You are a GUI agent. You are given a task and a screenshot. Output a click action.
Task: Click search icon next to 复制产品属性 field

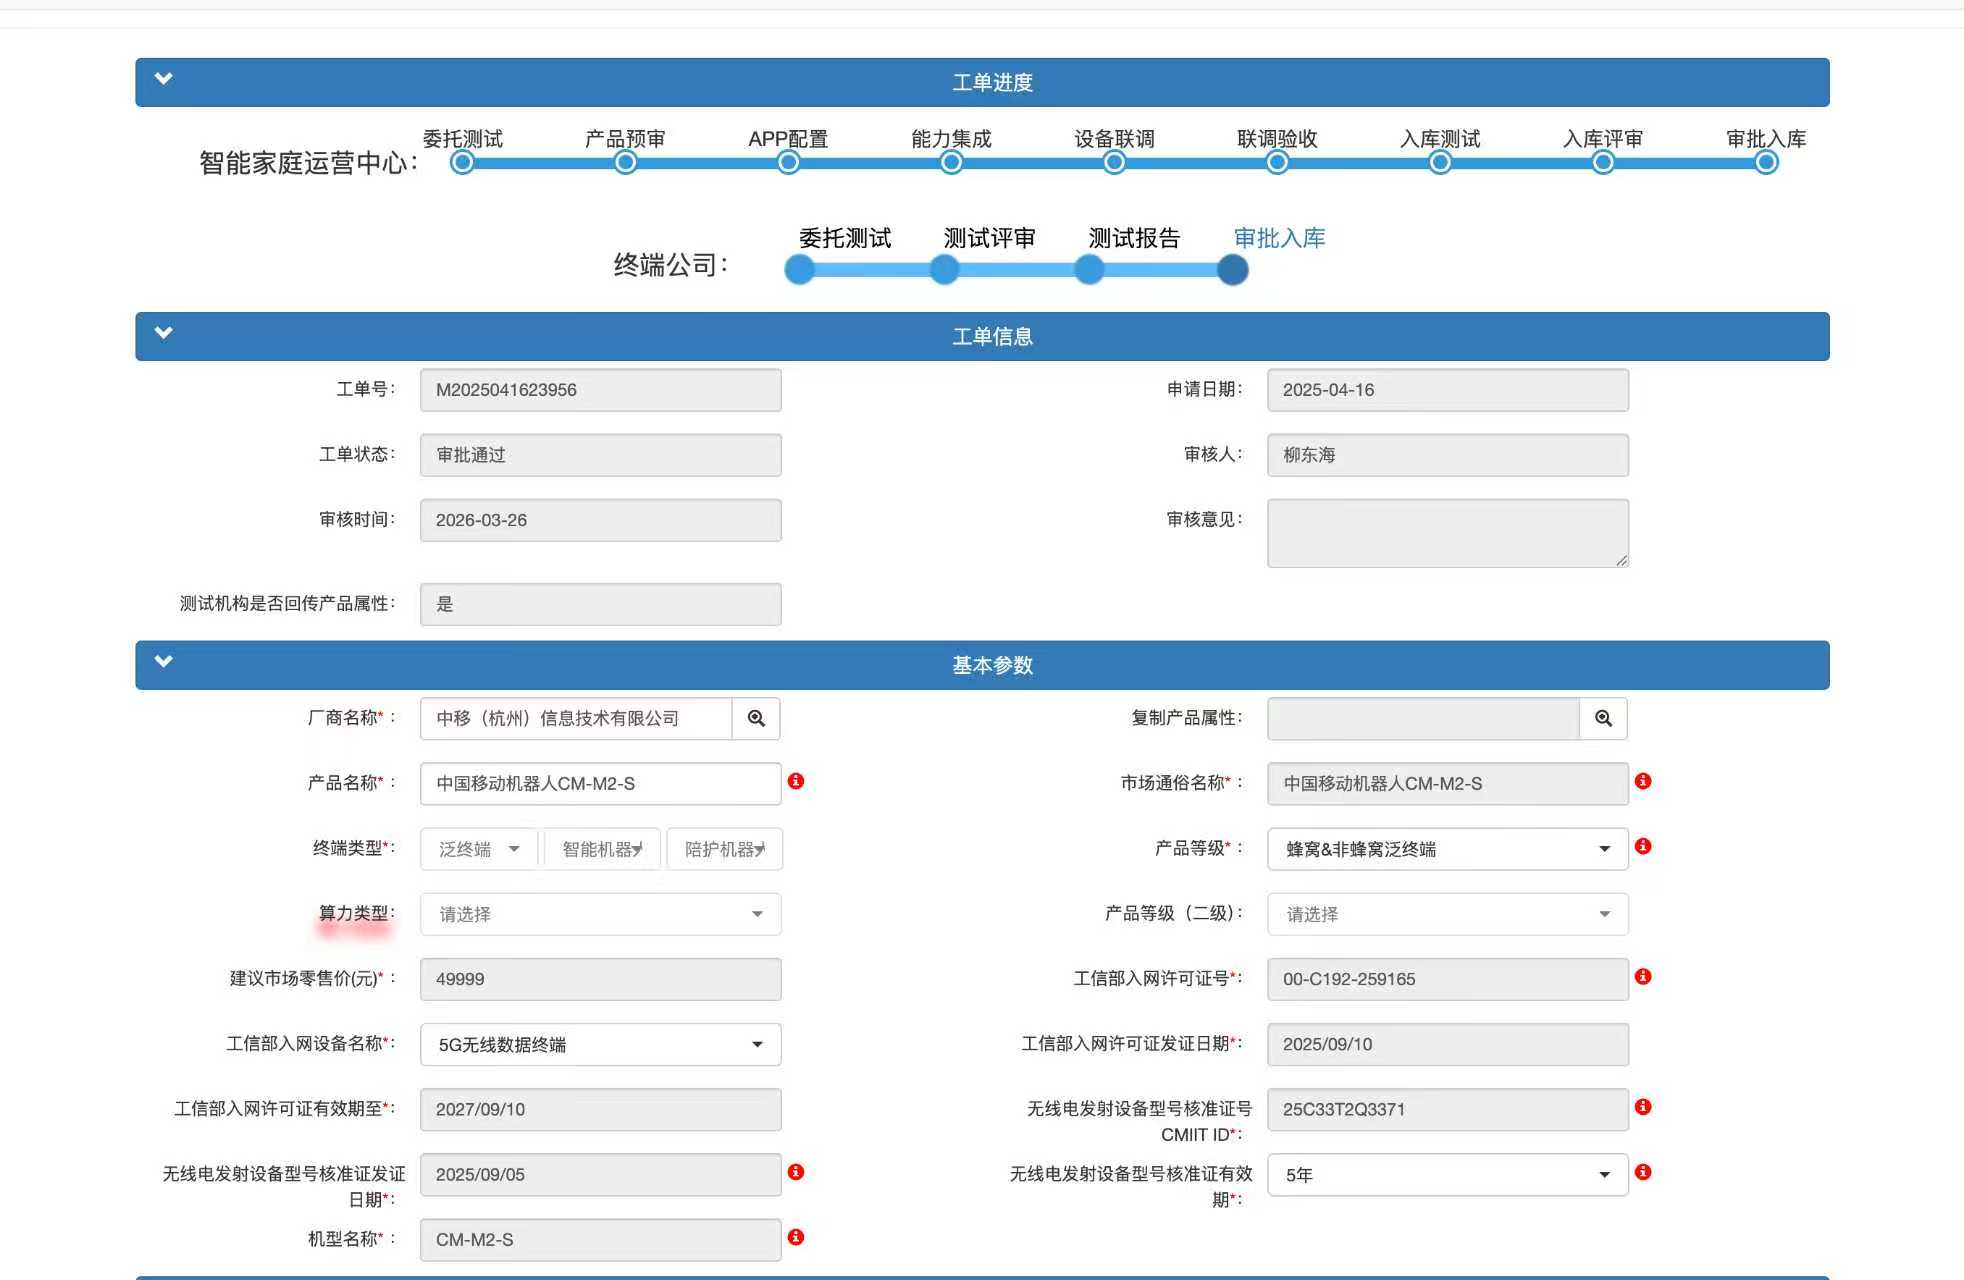click(x=1603, y=718)
